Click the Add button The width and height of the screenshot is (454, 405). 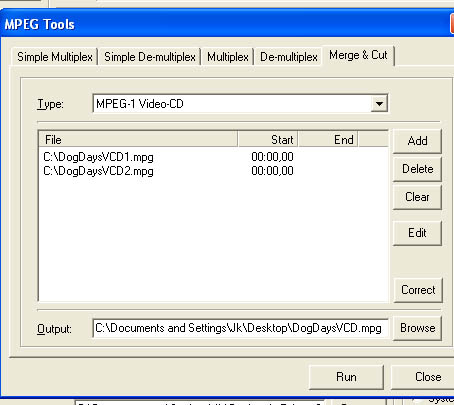tap(417, 141)
